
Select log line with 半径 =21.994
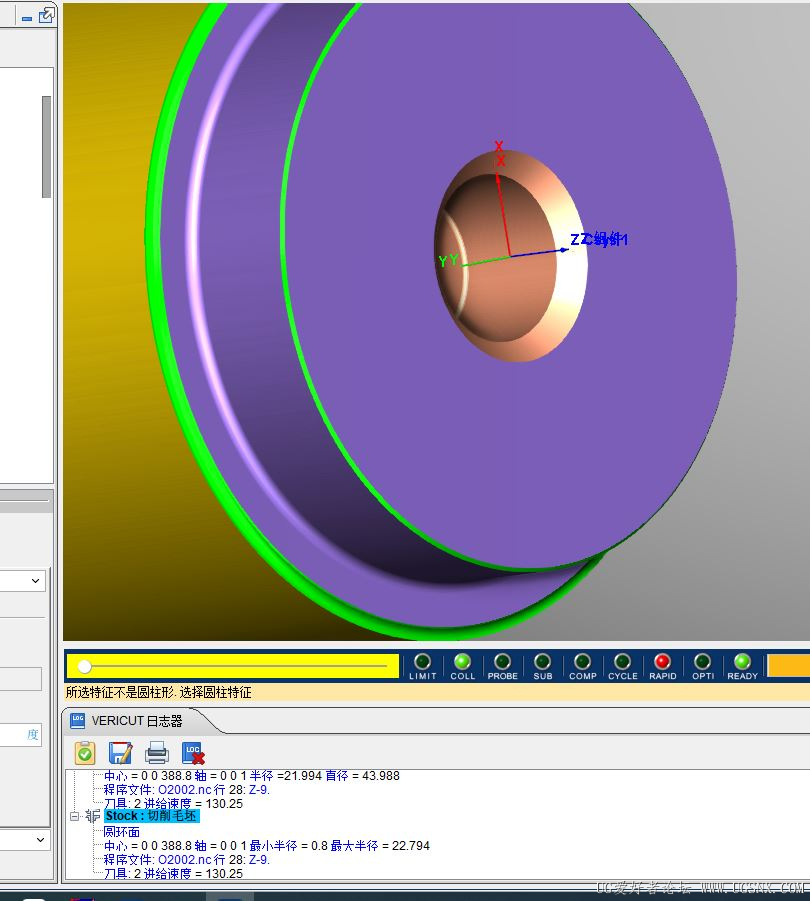coord(252,776)
